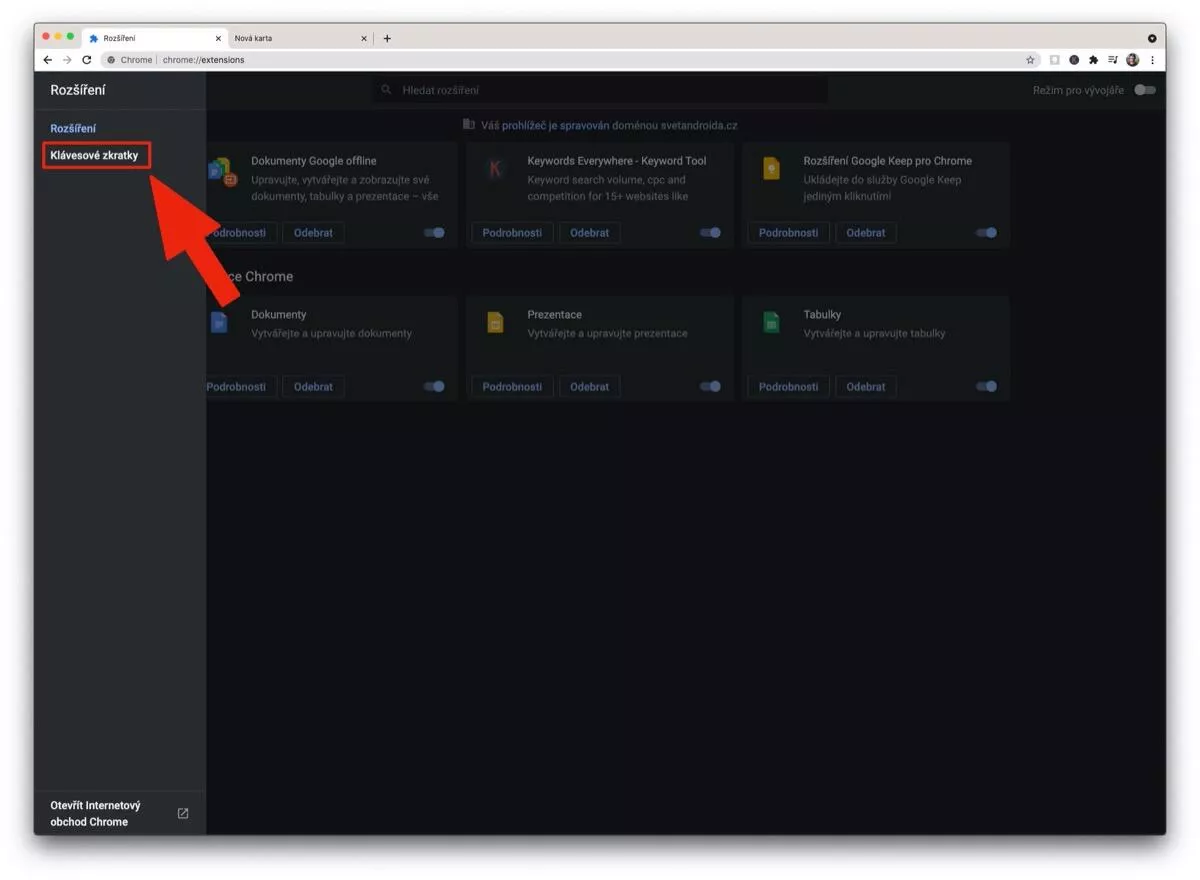This screenshot has width=1200, height=880.
Task: Select Rozšíření in the sidebar
Action: click(73, 129)
